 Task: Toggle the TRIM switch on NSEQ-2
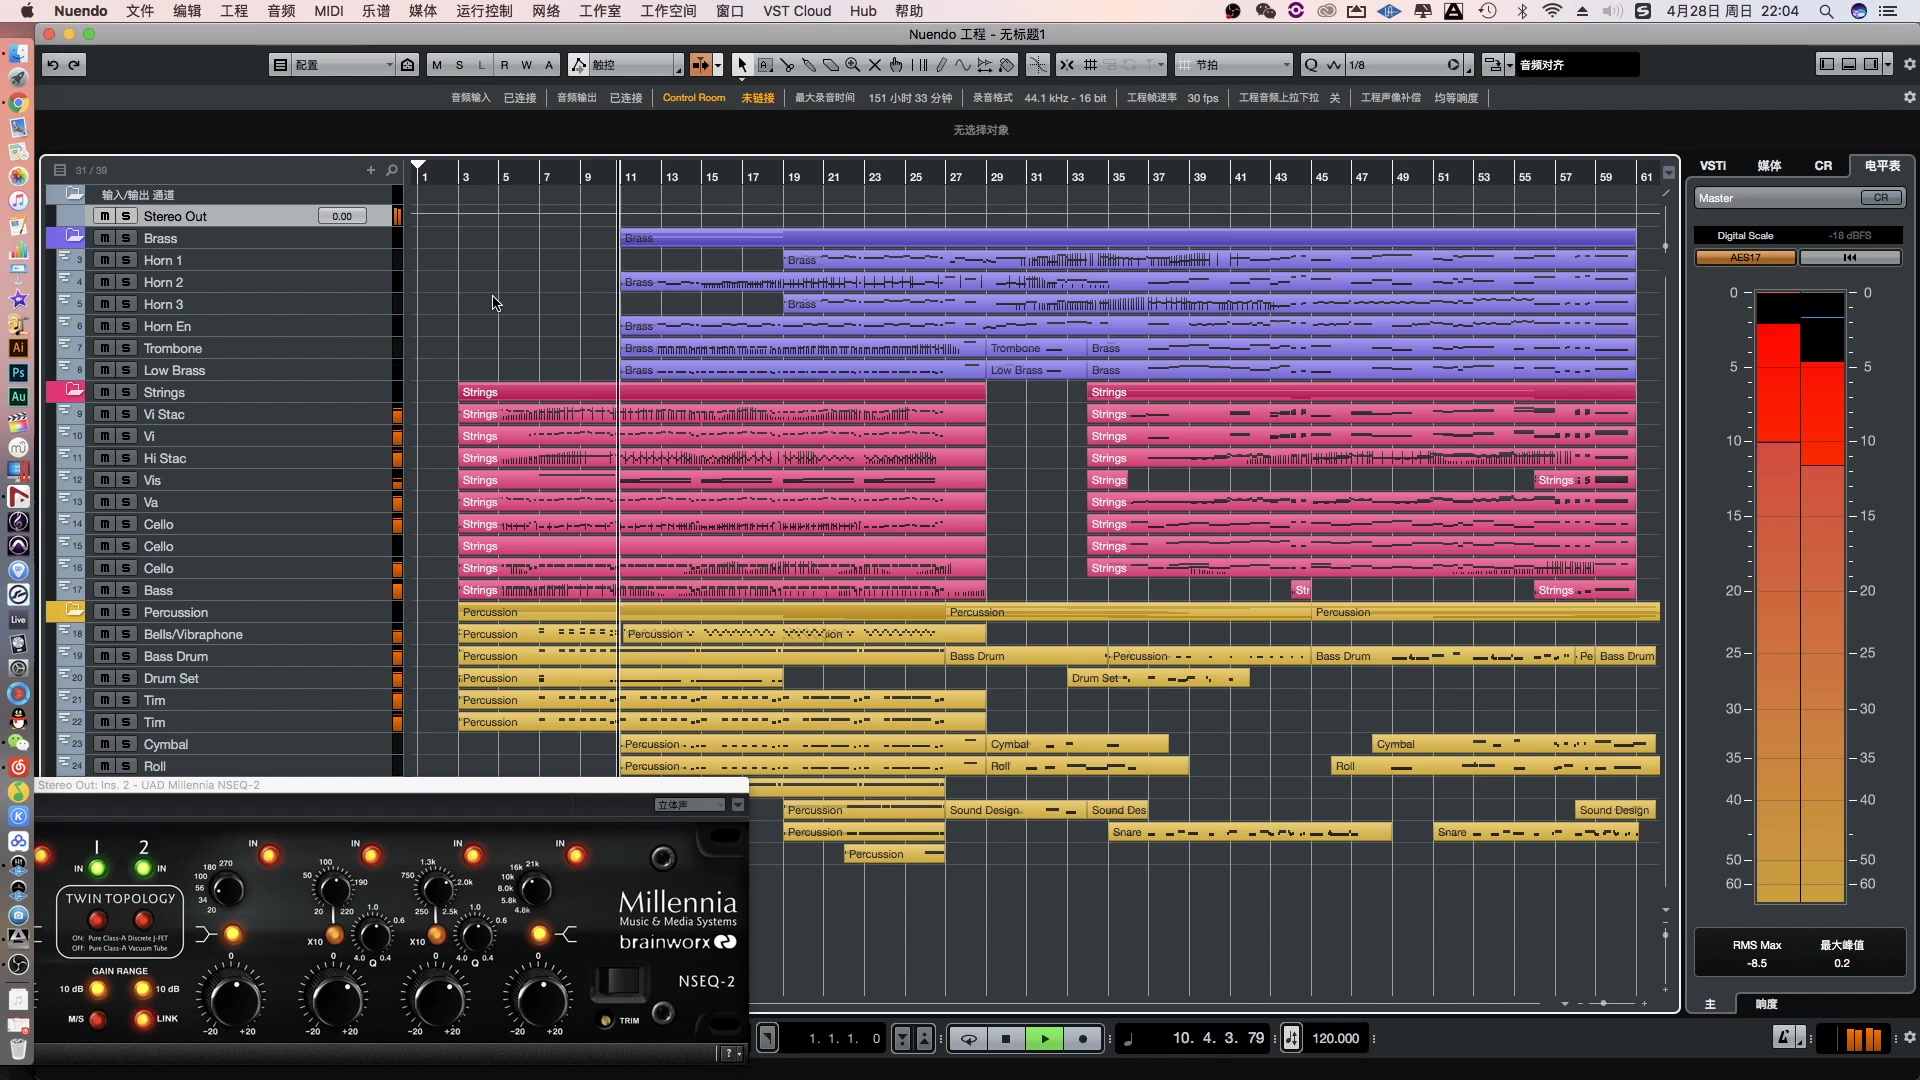(606, 1020)
